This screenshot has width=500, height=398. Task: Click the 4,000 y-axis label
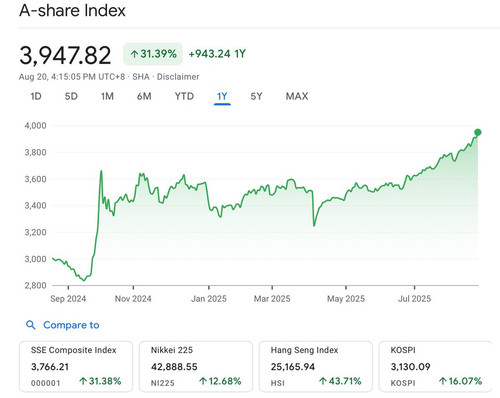tap(35, 126)
